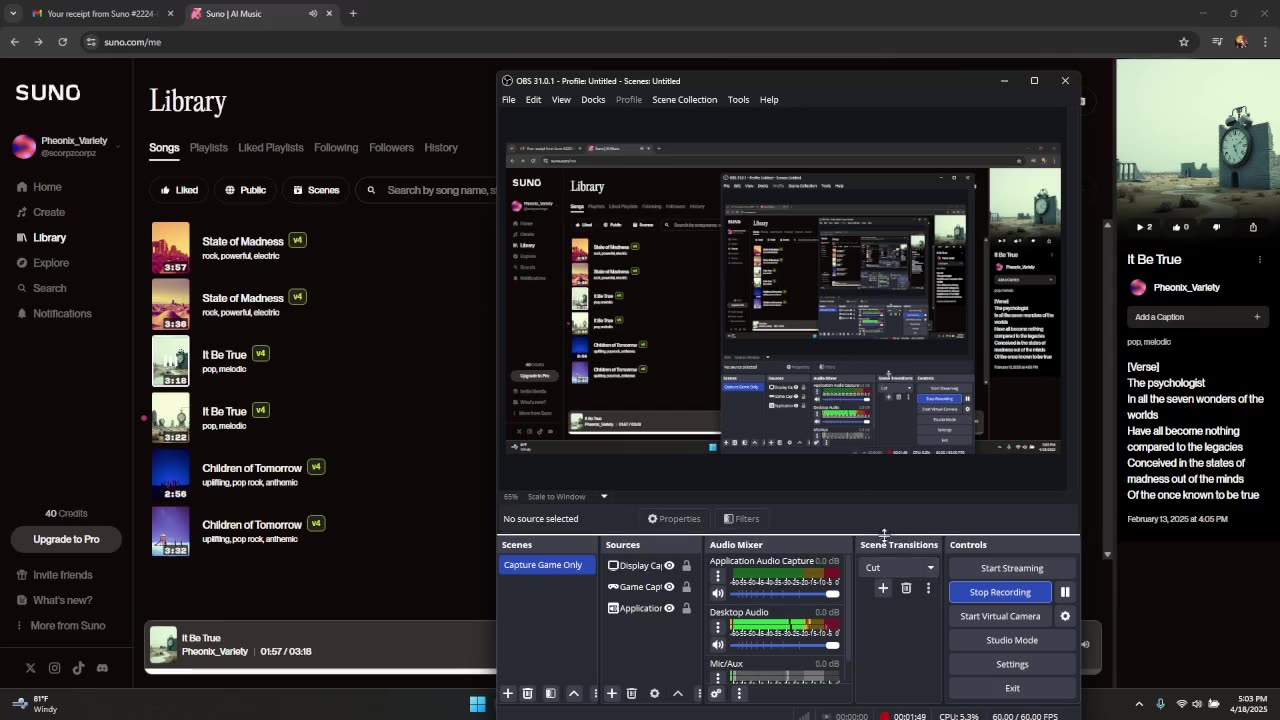The image size is (1280, 720).
Task: Open Suno's Discord link
Action: (x=102, y=668)
